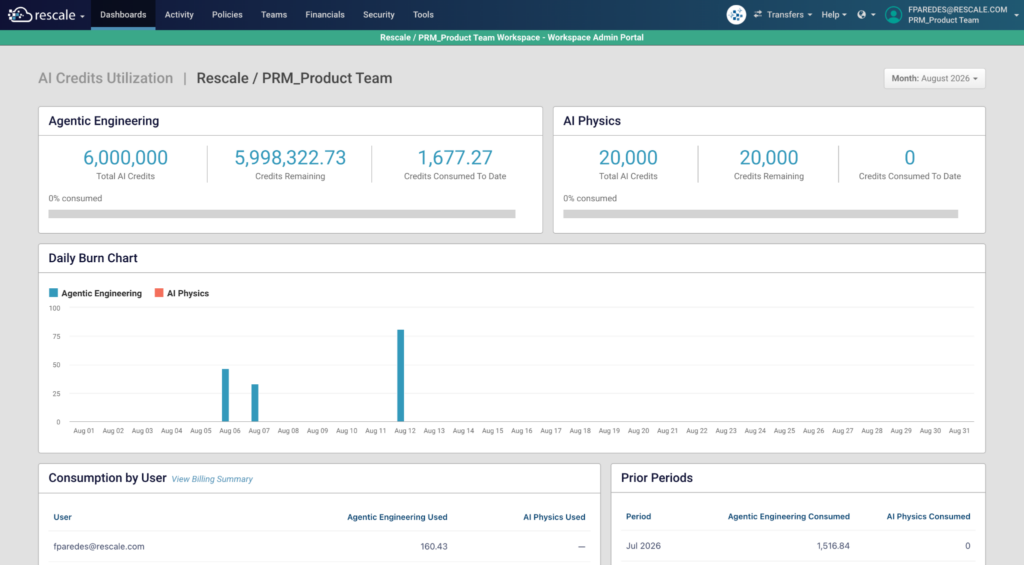Click AI Physics Consumed column header
Viewport: 1024px width, 565px height.
[x=928, y=516]
